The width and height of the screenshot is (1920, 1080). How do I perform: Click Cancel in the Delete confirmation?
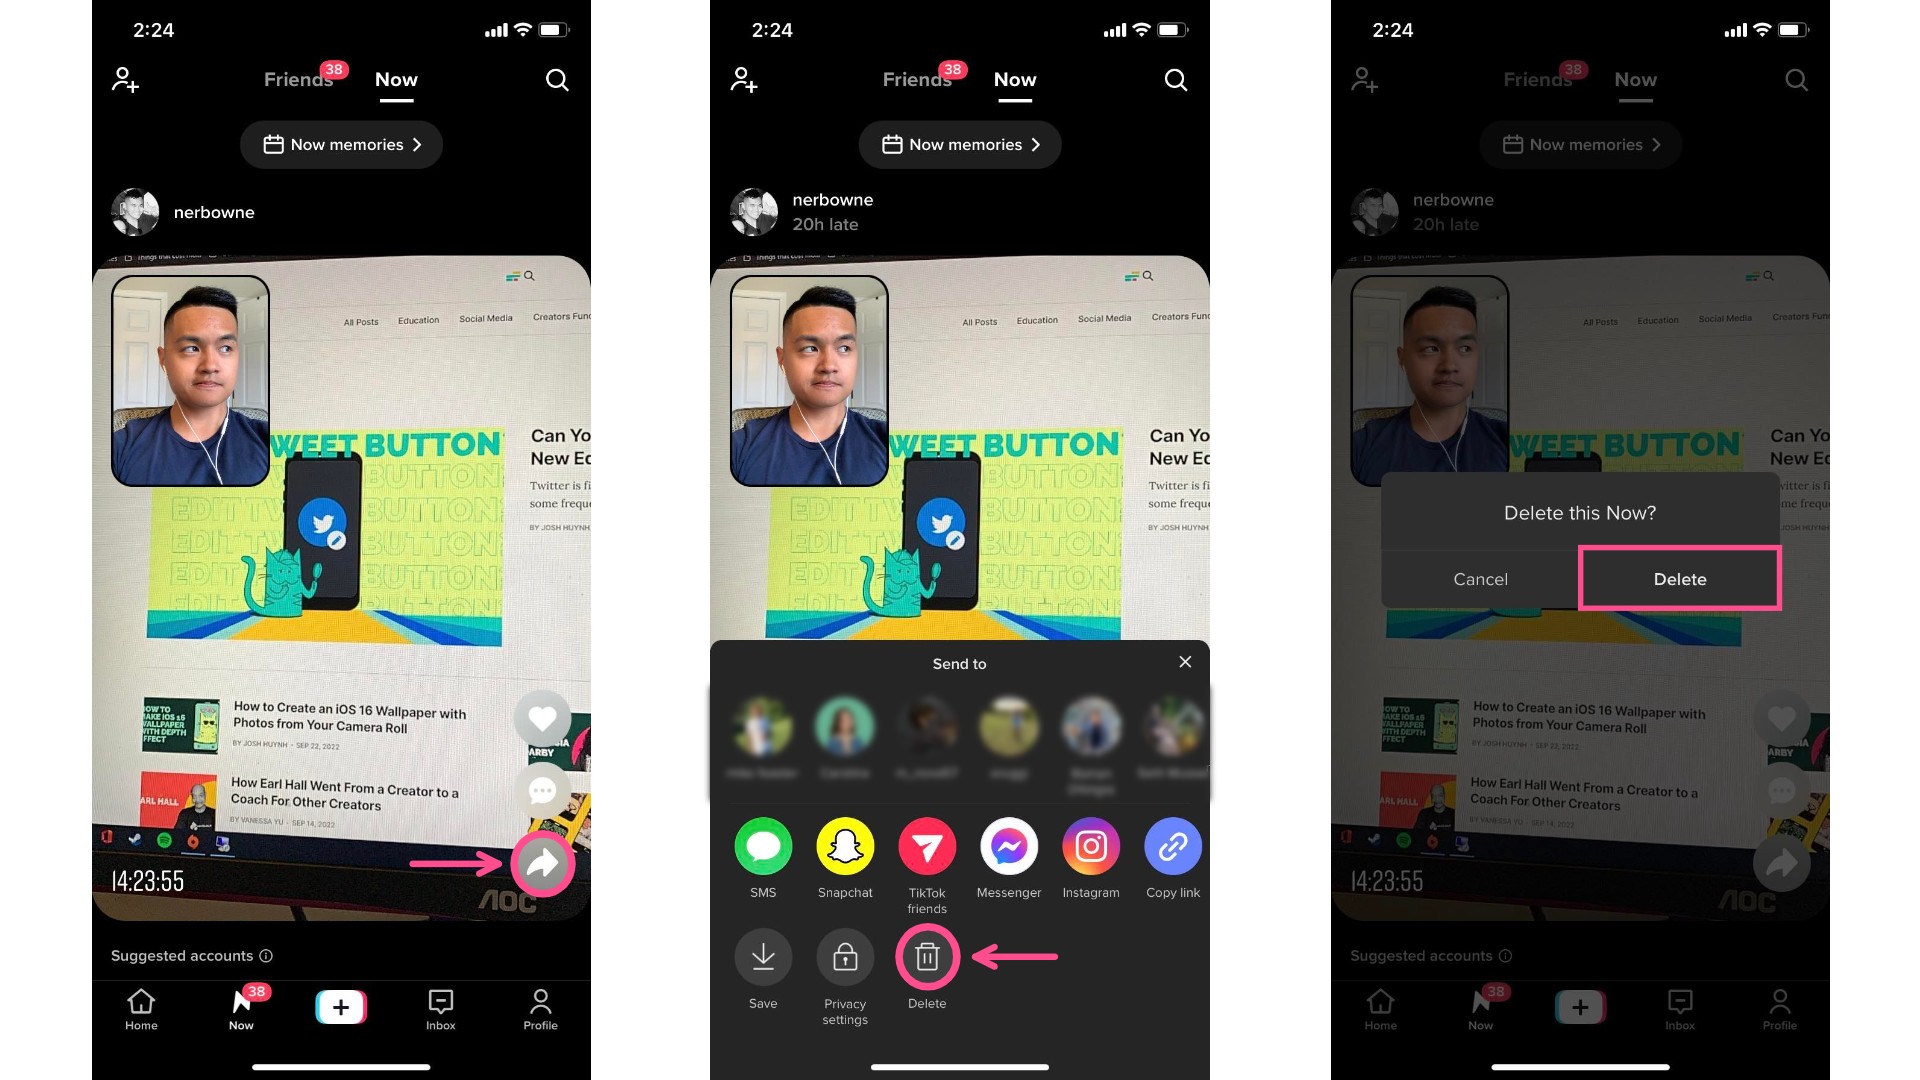click(1480, 578)
